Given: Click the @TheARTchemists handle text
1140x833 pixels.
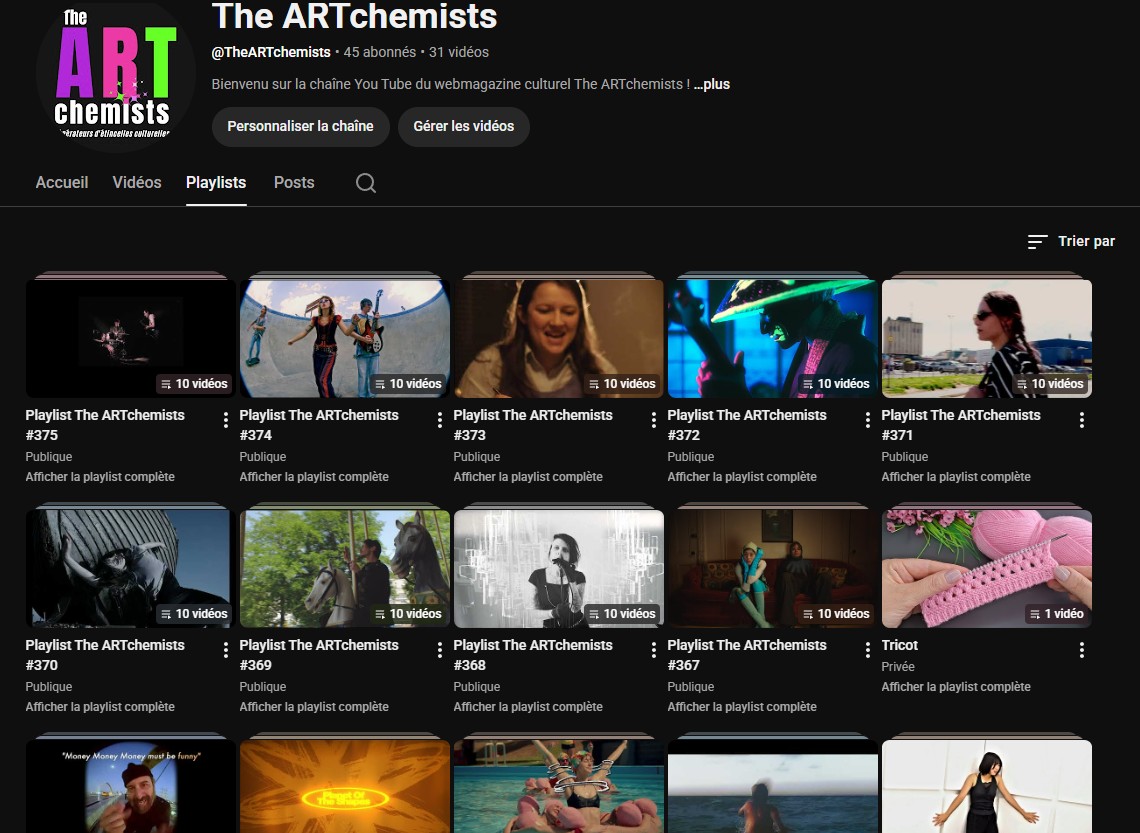Looking at the screenshot, I should click(x=271, y=52).
